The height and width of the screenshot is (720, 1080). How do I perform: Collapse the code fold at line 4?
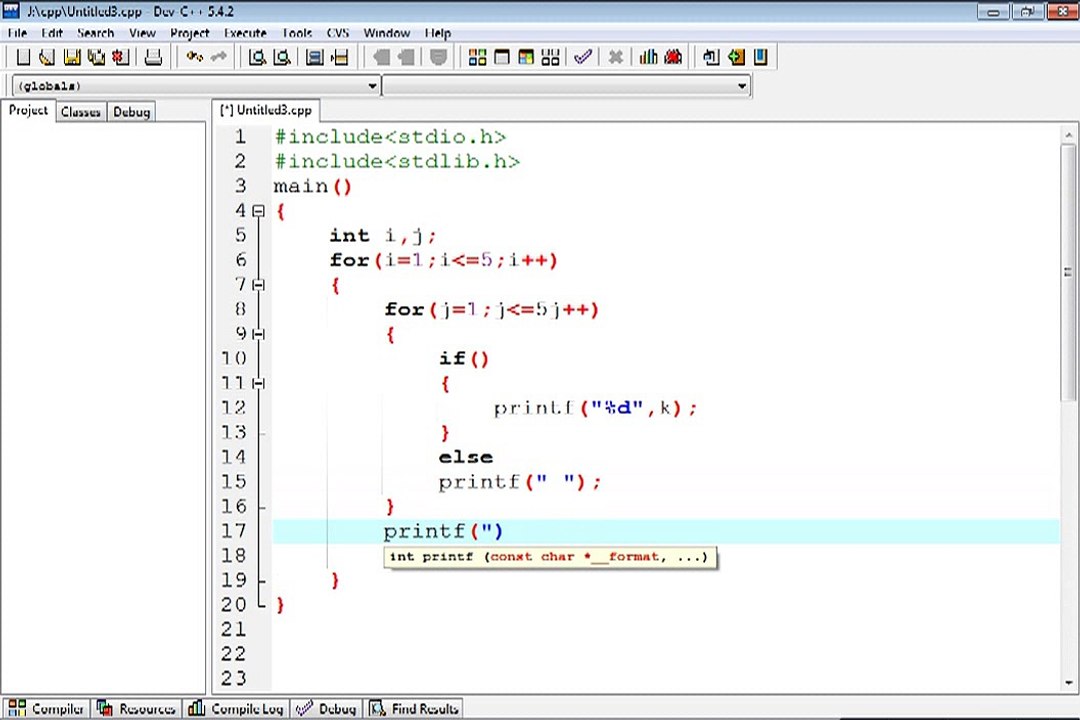pos(258,211)
